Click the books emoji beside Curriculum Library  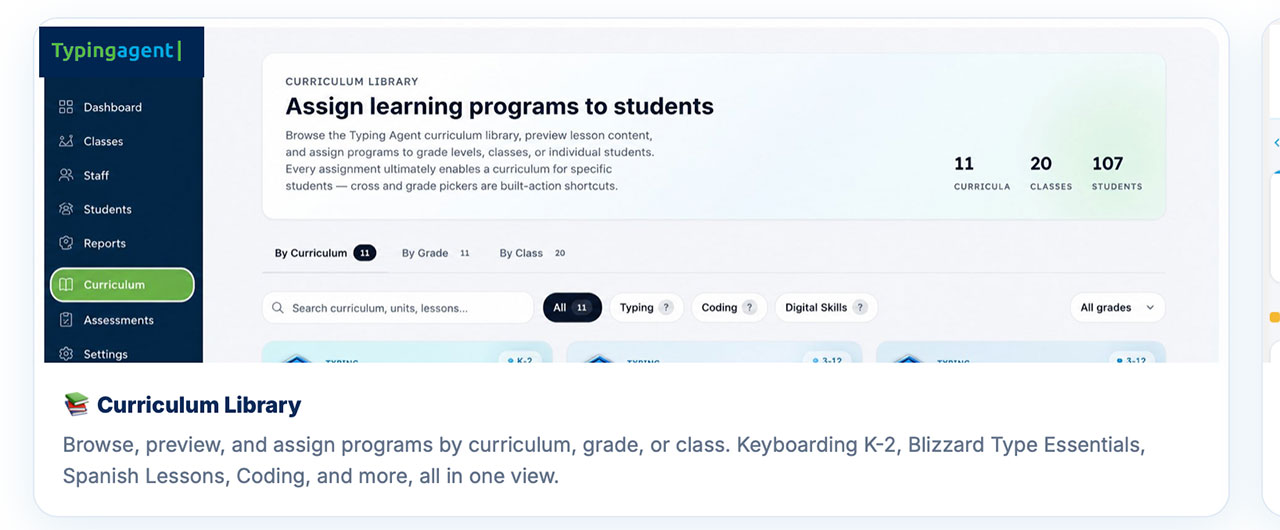coord(76,405)
